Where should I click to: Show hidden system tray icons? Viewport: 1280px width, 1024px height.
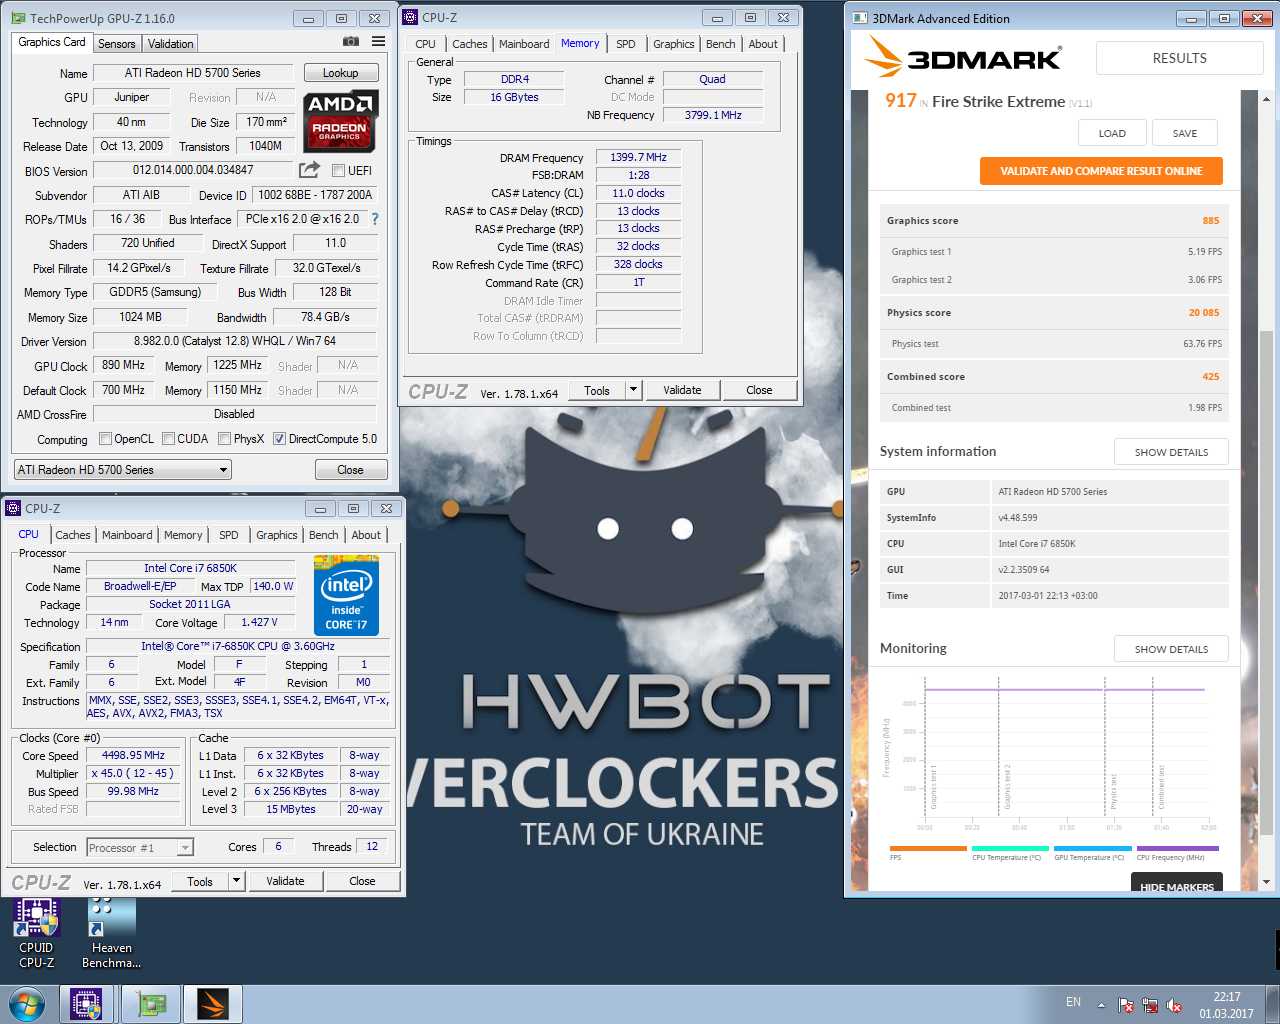1101,1005
